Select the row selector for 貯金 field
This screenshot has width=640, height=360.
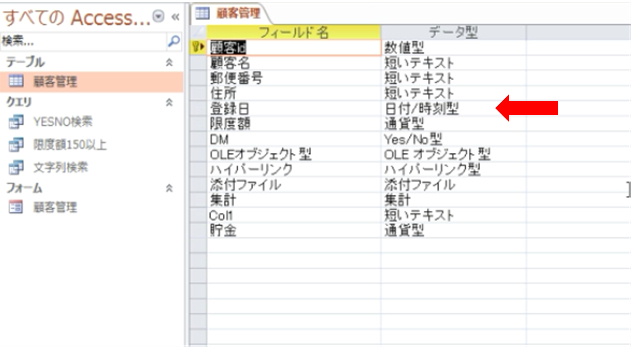[198, 231]
